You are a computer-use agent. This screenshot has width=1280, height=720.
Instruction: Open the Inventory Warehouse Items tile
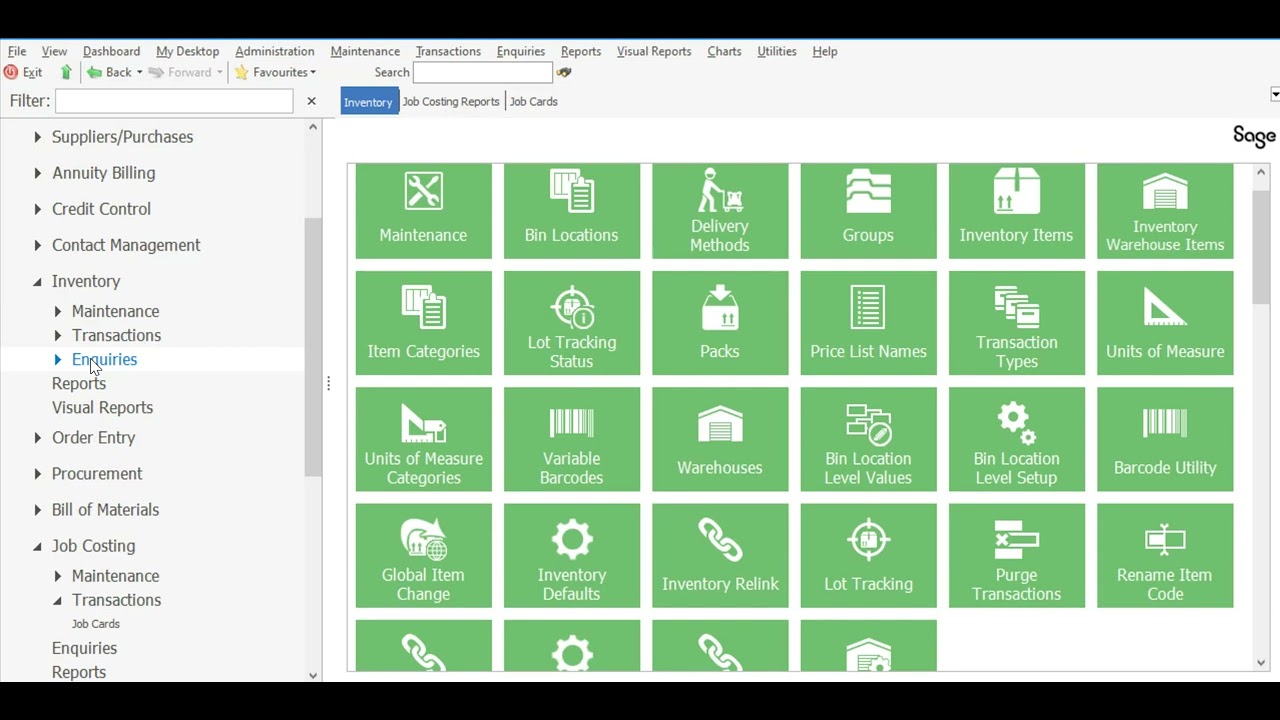(1165, 211)
